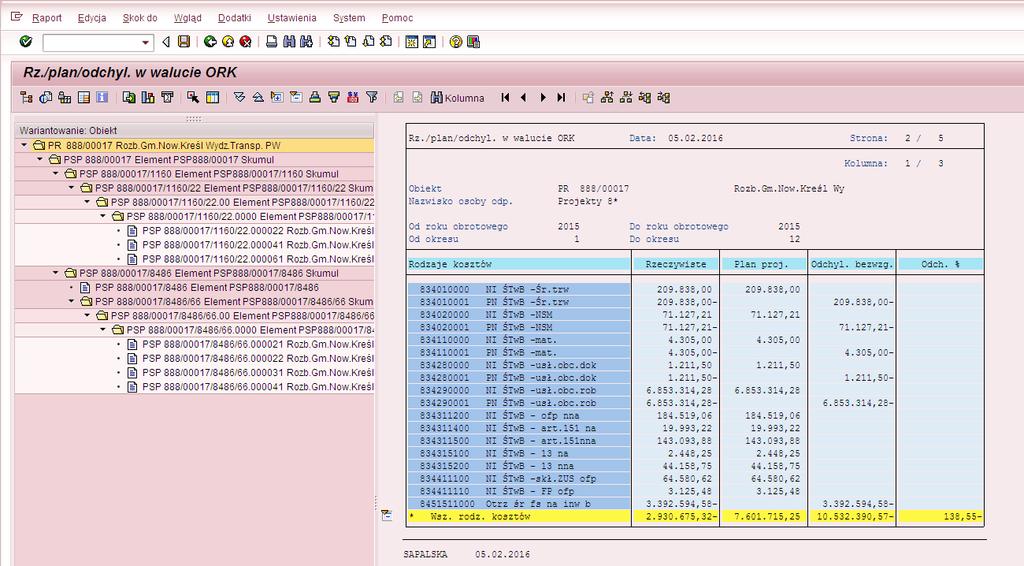Viewport: 1024px width, 566px height.
Task: Collapse PSP 888/00017/8486 Skumul node arrow
Action: point(56,273)
